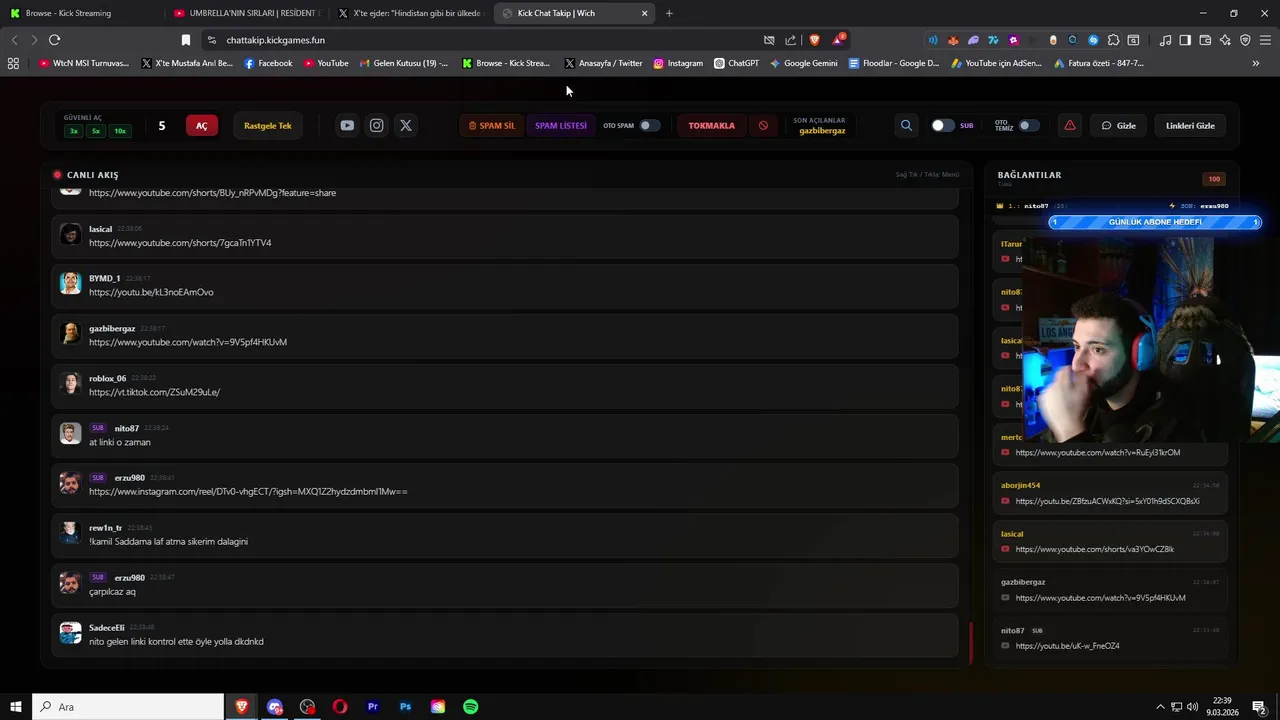This screenshot has width=1280, height=720.
Task: Switch to the X'te ejder tab
Action: 411,13
